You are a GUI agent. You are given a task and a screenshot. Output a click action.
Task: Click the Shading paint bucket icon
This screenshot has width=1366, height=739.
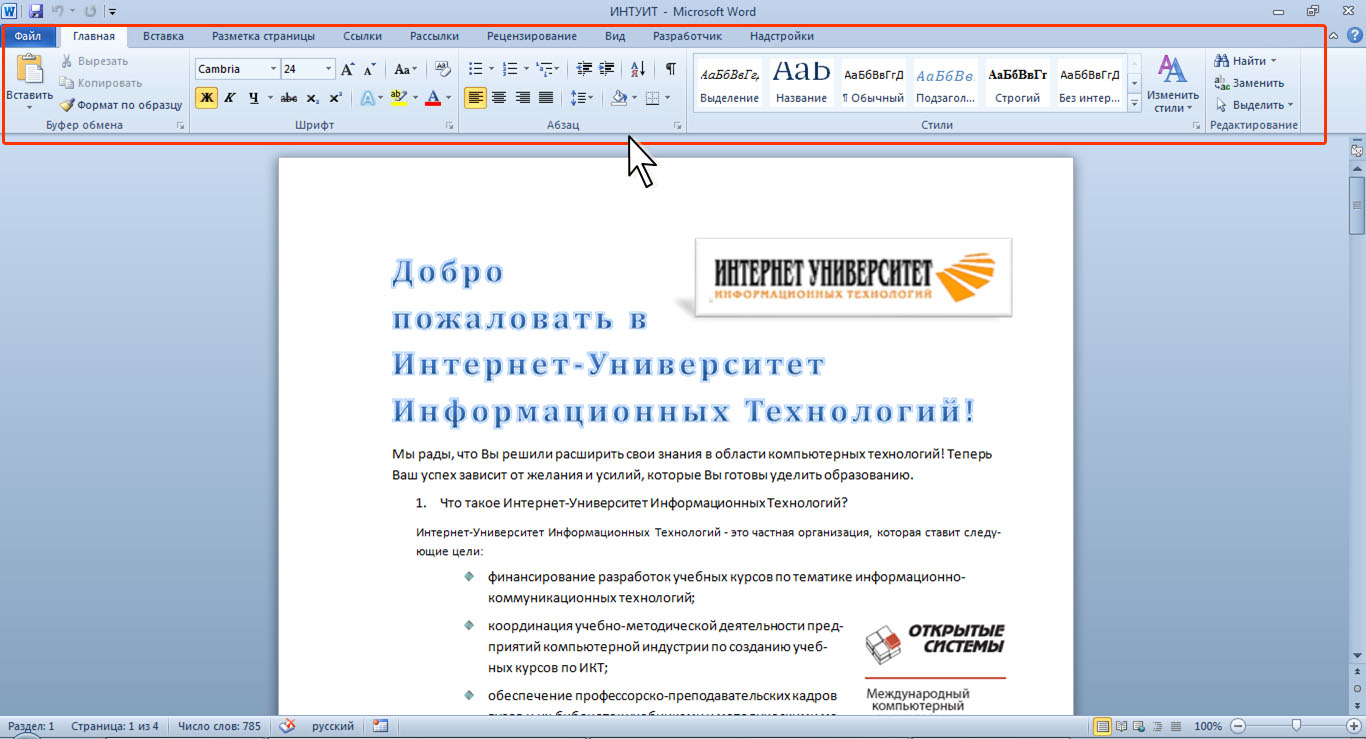click(619, 97)
